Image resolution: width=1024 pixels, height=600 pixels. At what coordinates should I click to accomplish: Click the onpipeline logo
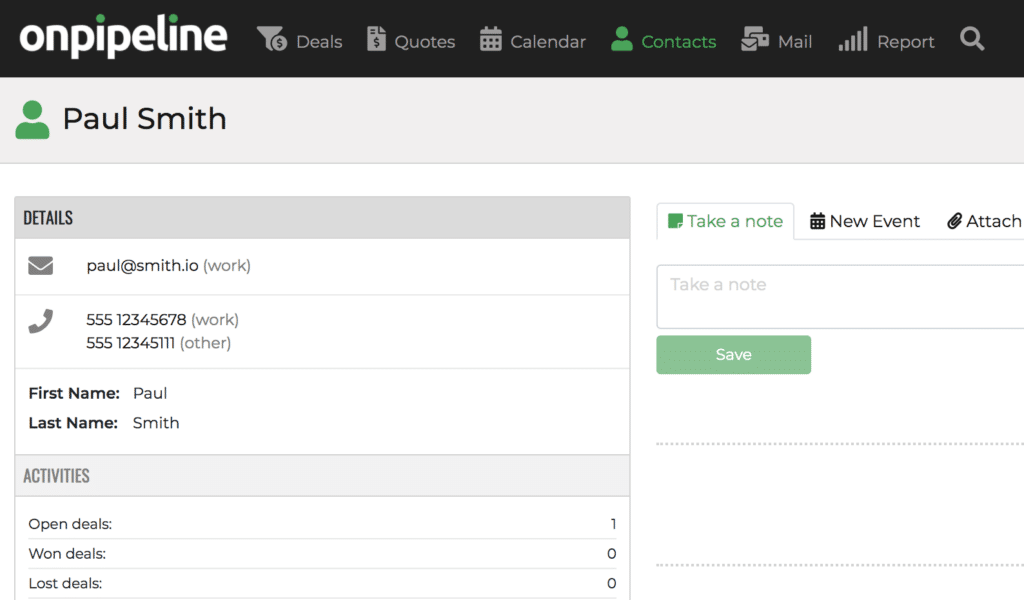[123, 36]
